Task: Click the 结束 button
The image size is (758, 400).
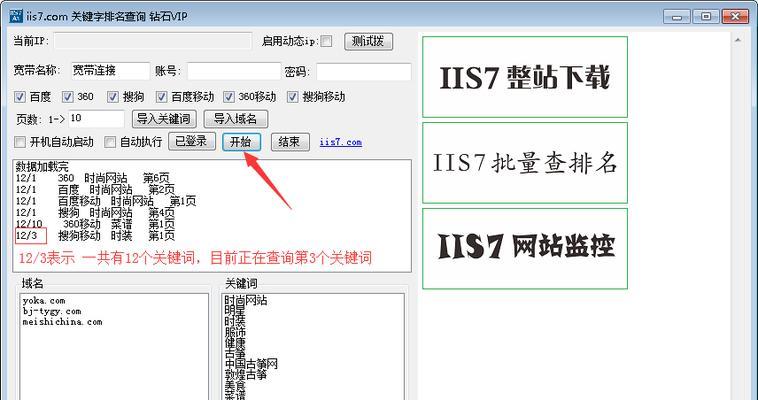Action: tap(290, 142)
